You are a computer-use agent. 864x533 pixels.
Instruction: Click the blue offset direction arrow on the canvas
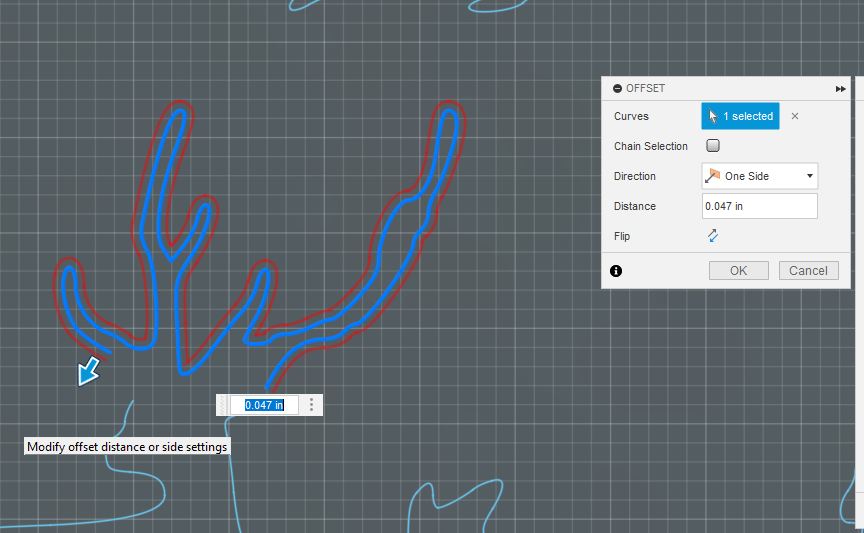[x=88, y=371]
